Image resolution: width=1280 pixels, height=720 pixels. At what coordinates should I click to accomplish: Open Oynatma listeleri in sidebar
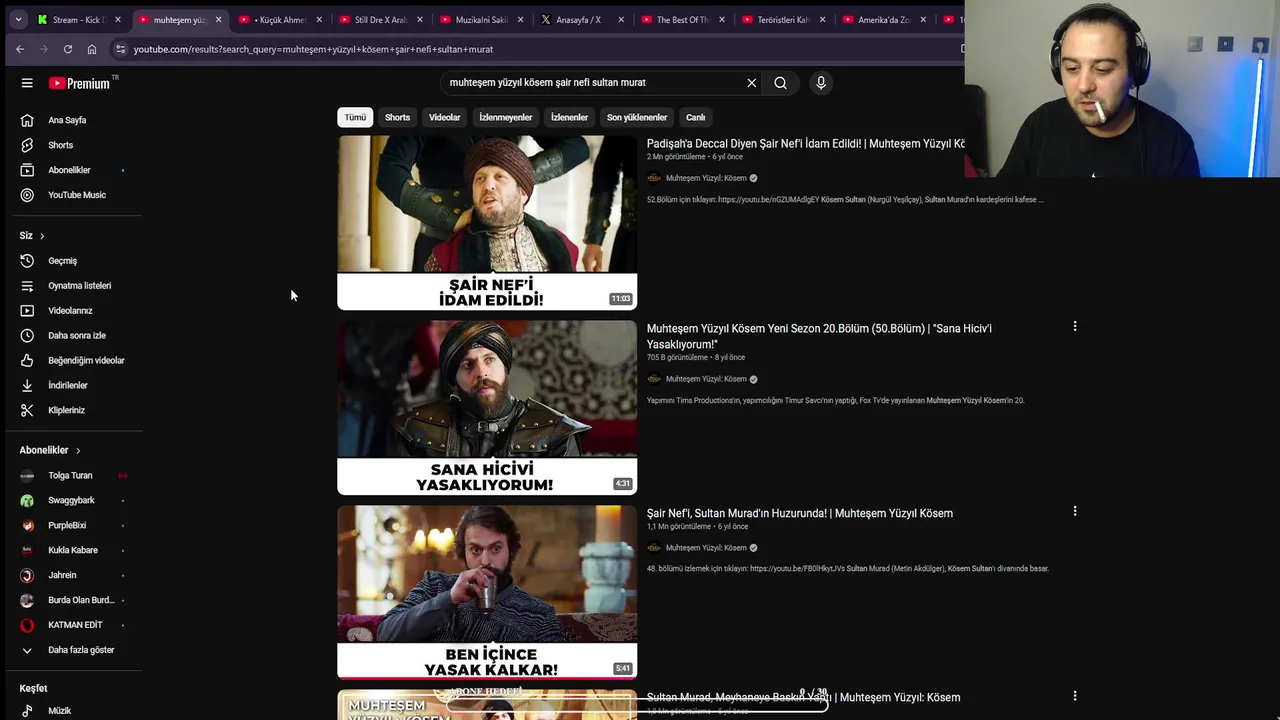tap(80, 286)
